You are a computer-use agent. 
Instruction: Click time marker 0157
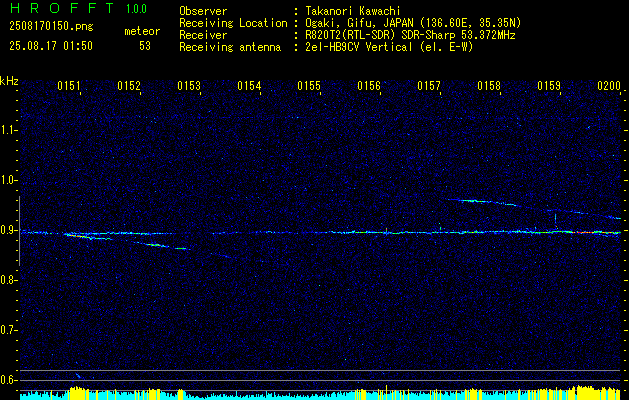[x=429, y=86]
